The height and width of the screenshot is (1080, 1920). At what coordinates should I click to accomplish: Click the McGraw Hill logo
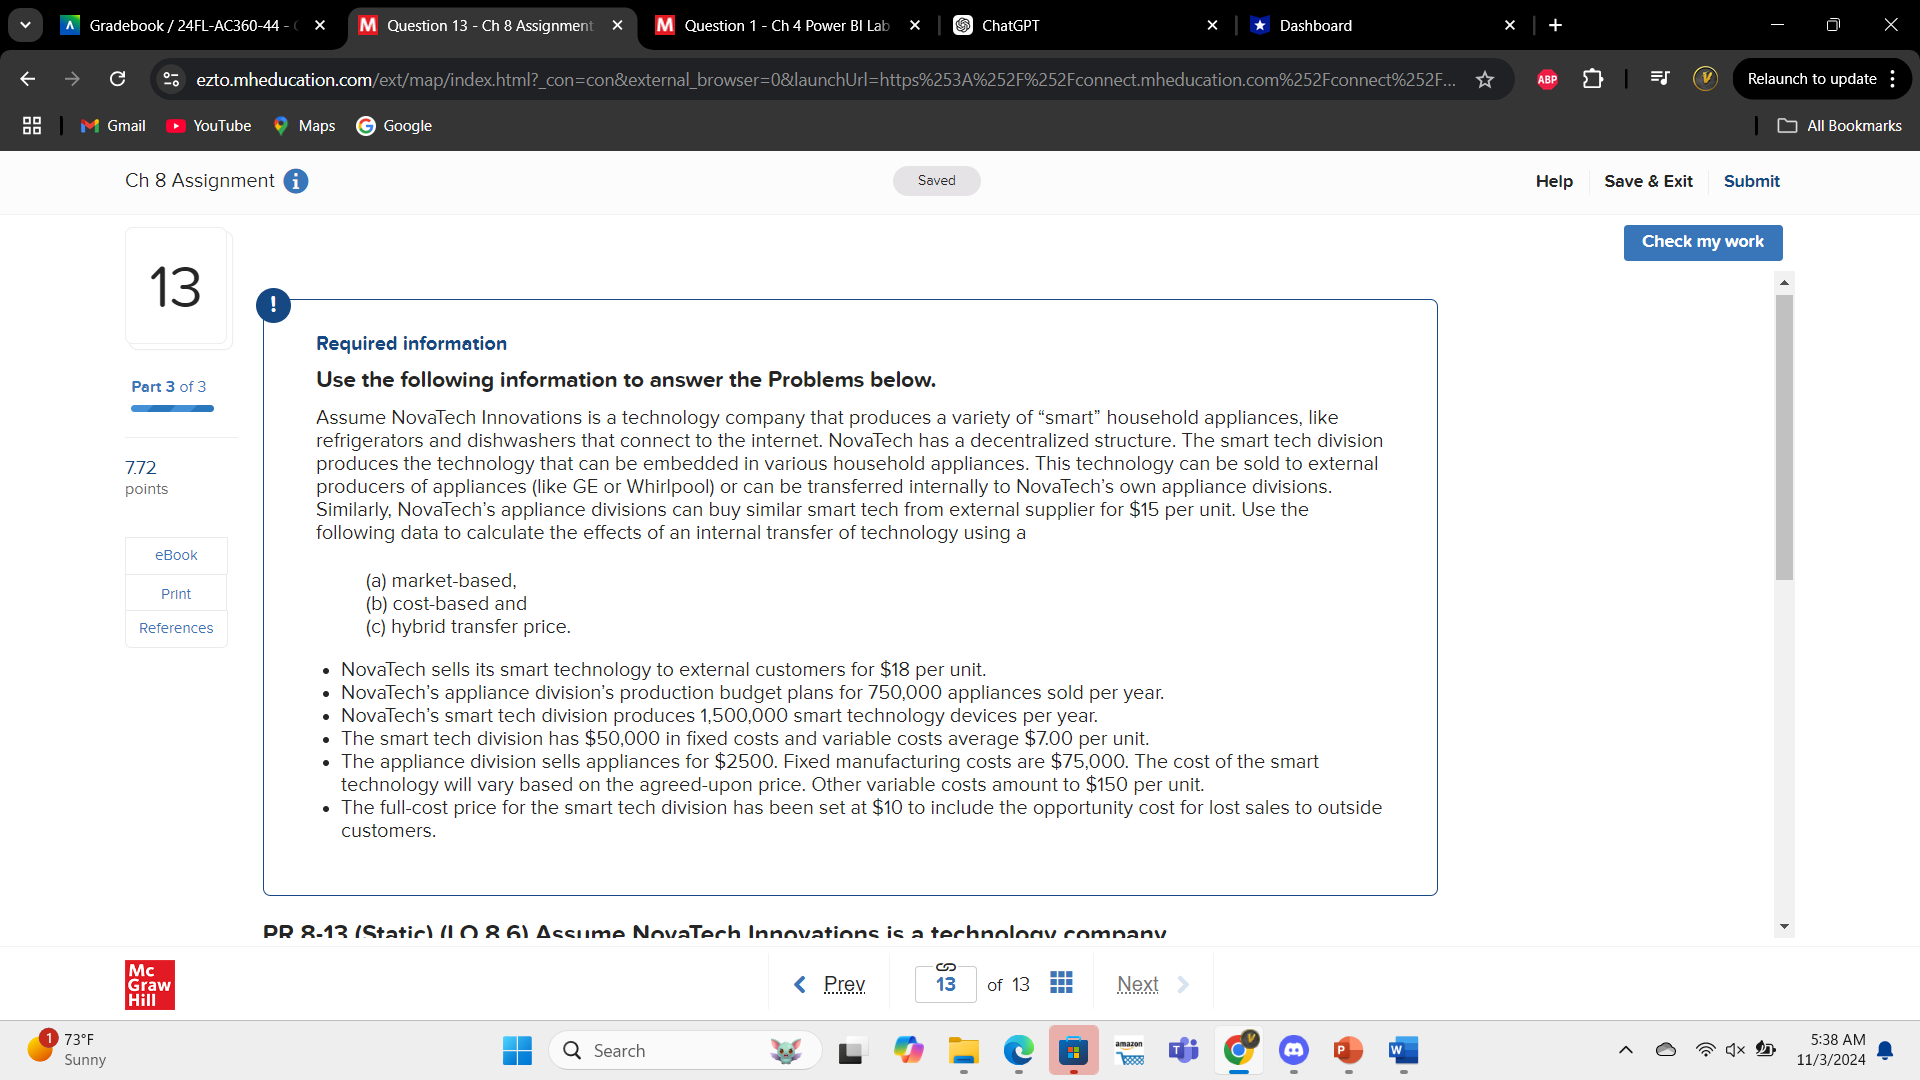point(149,984)
